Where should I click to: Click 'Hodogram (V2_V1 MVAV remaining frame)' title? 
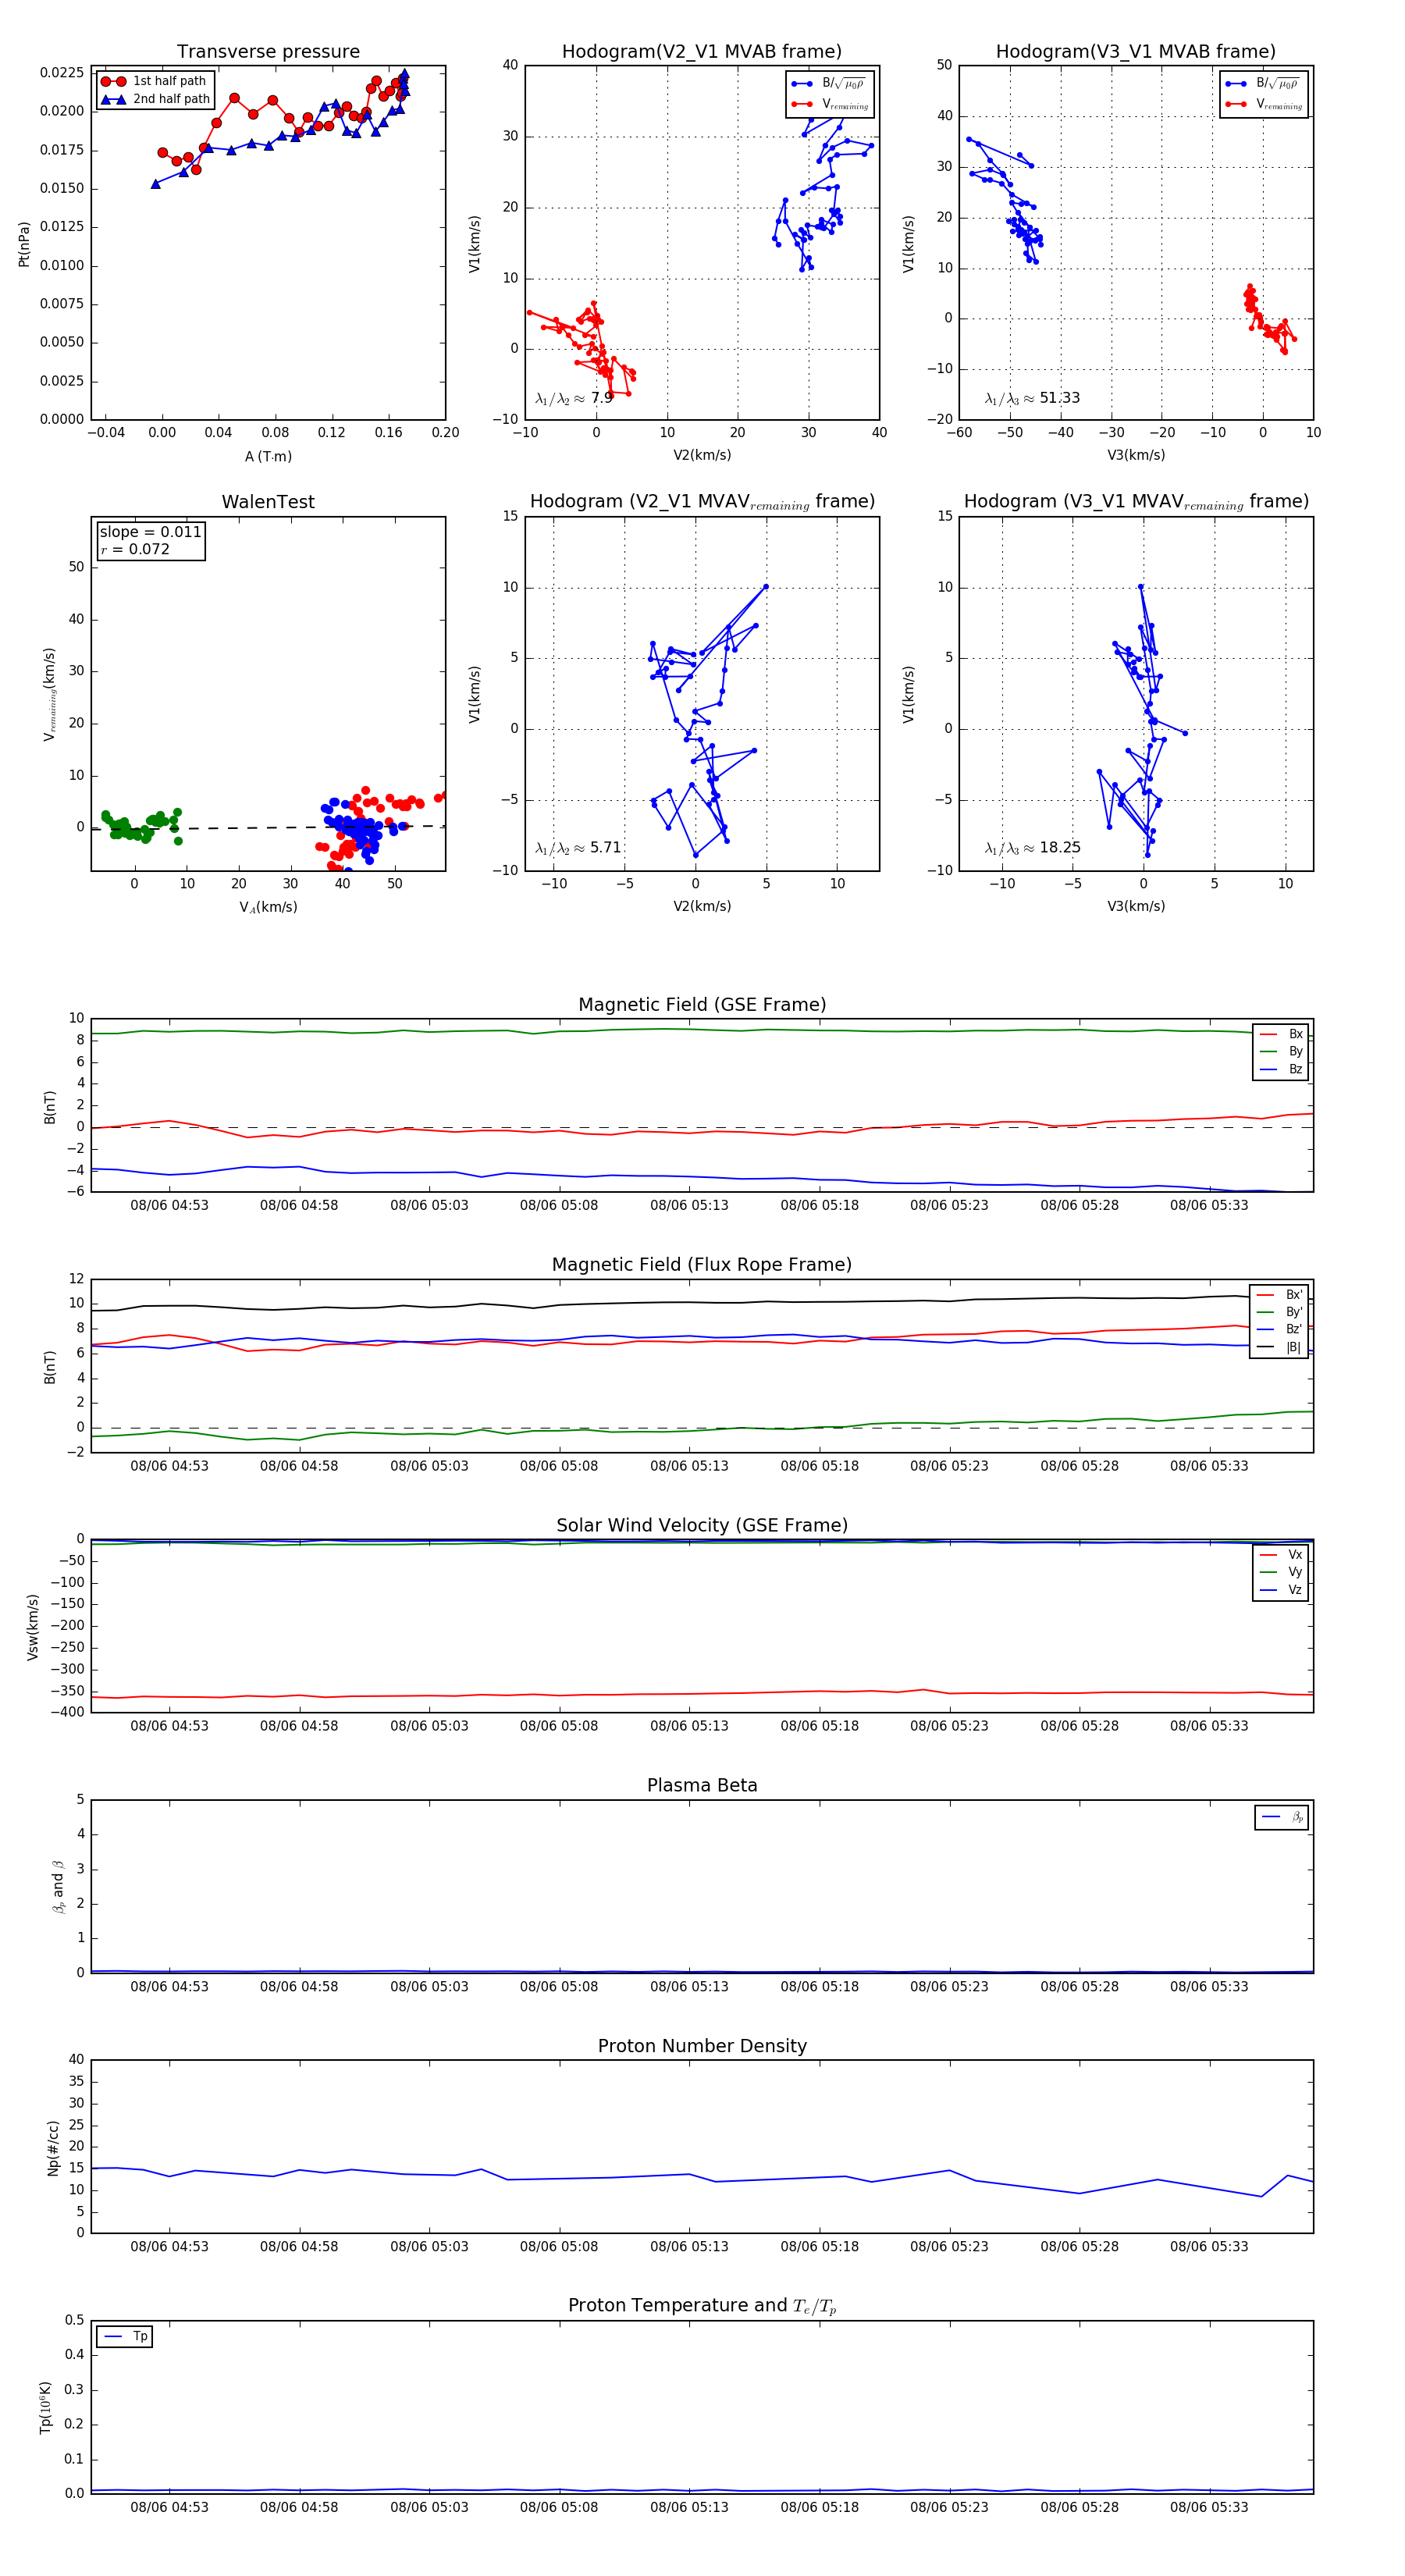click(x=702, y=502)
